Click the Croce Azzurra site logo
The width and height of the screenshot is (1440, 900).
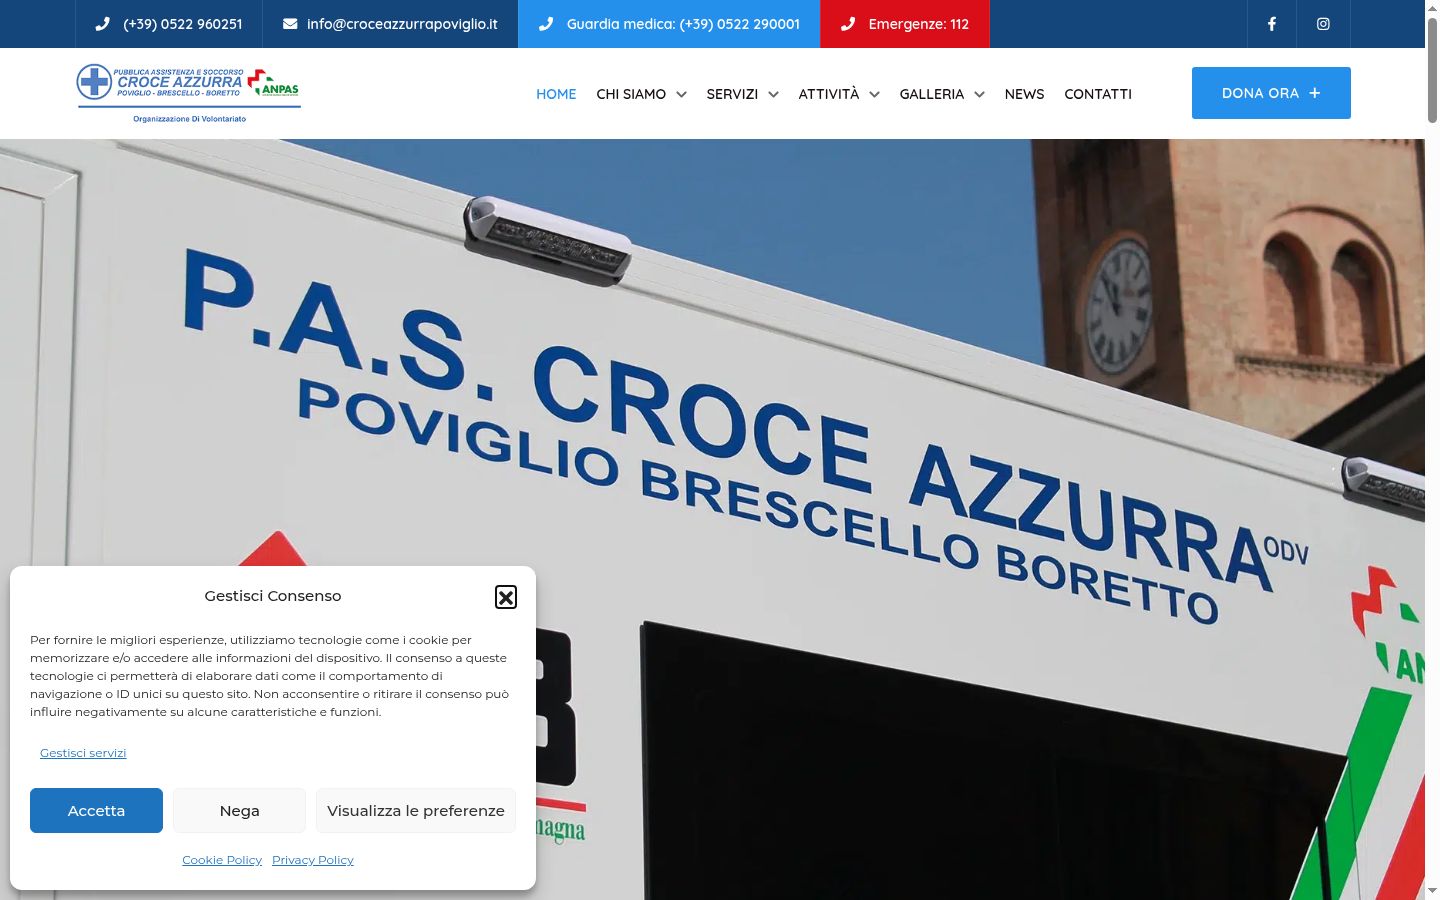tap(189, 94)
